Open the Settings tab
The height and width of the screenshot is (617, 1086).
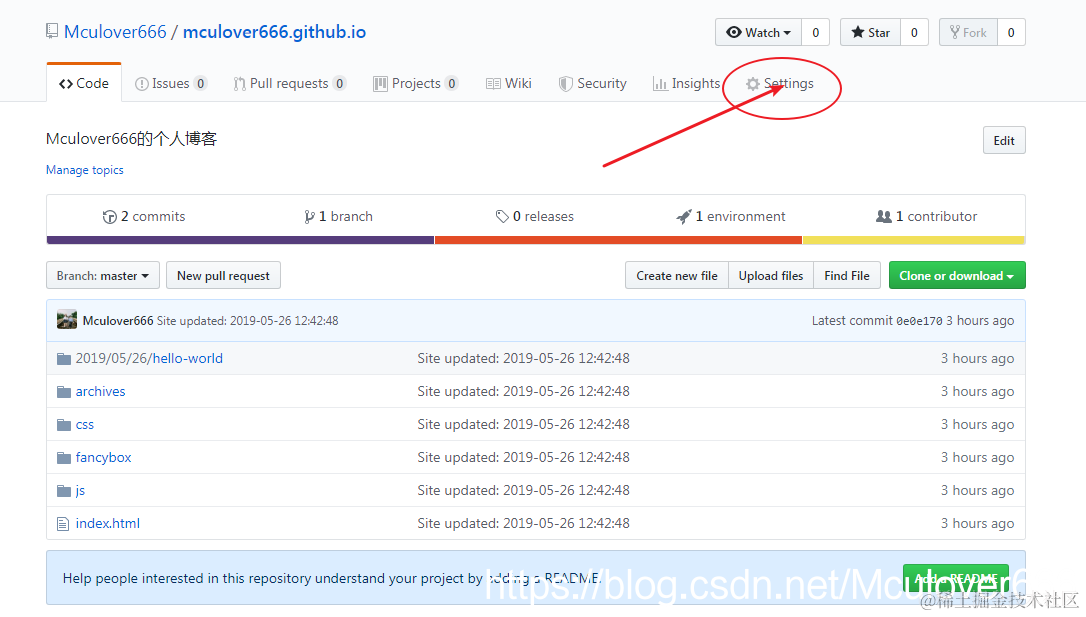tap(780, 84)
